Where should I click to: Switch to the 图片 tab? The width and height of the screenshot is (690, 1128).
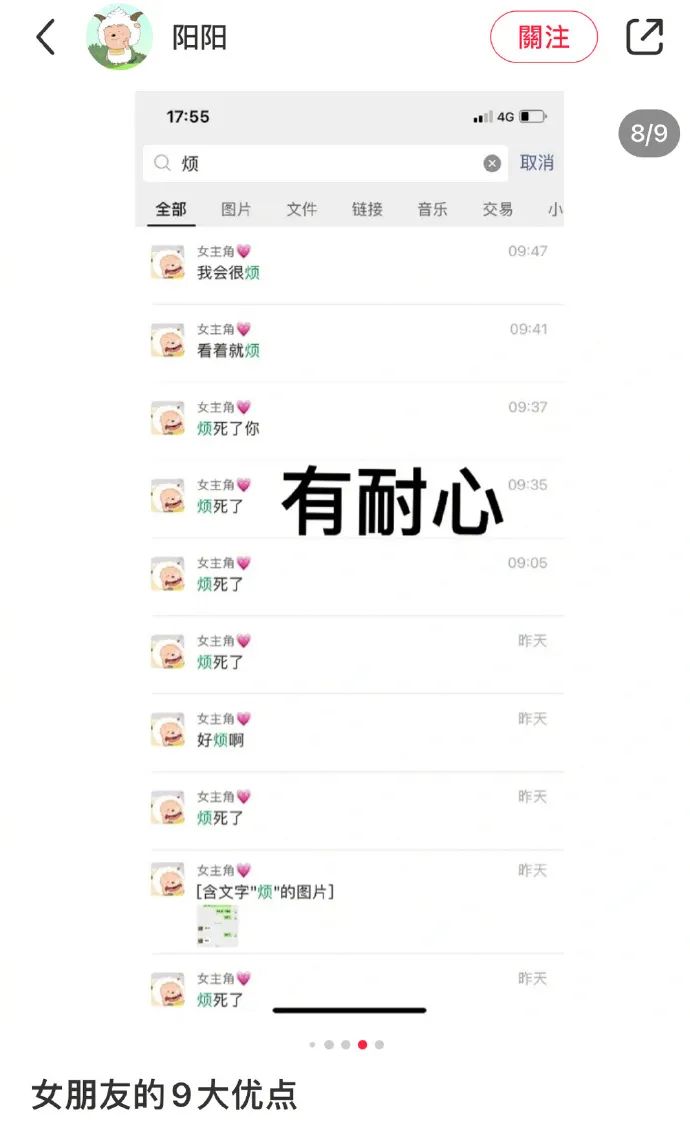[x=236, y=209]
